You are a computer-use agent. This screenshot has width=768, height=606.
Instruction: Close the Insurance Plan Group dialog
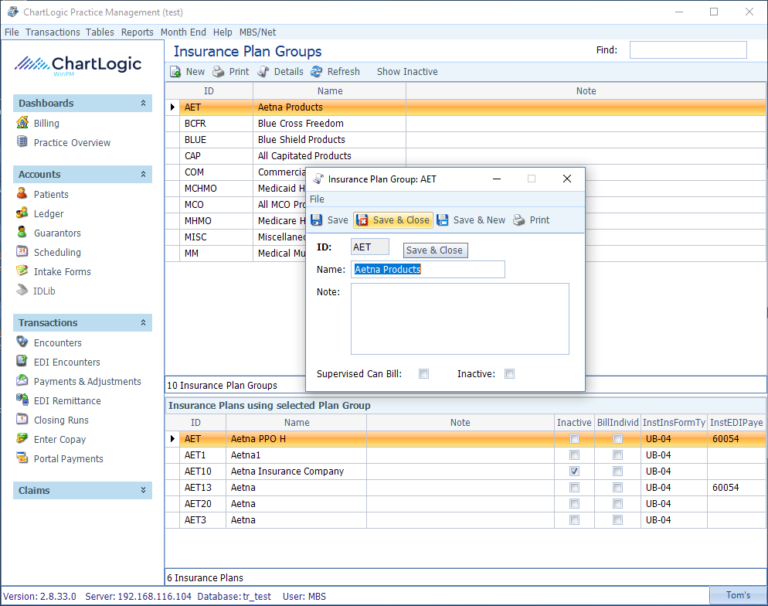point(567,179)
